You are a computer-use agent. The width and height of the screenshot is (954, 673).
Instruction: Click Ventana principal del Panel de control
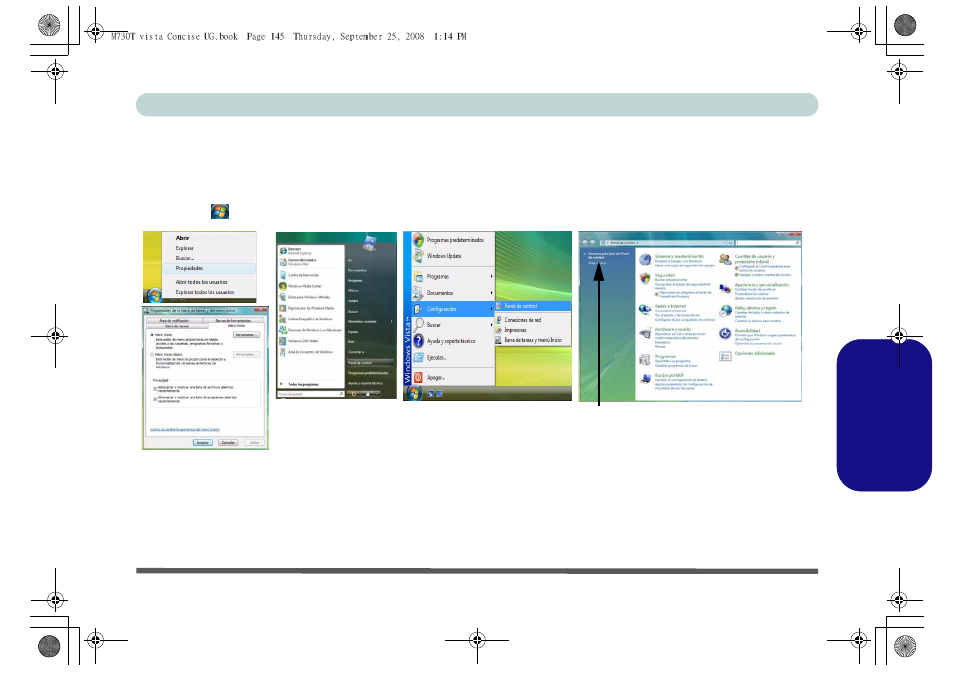tap(608, 256)
